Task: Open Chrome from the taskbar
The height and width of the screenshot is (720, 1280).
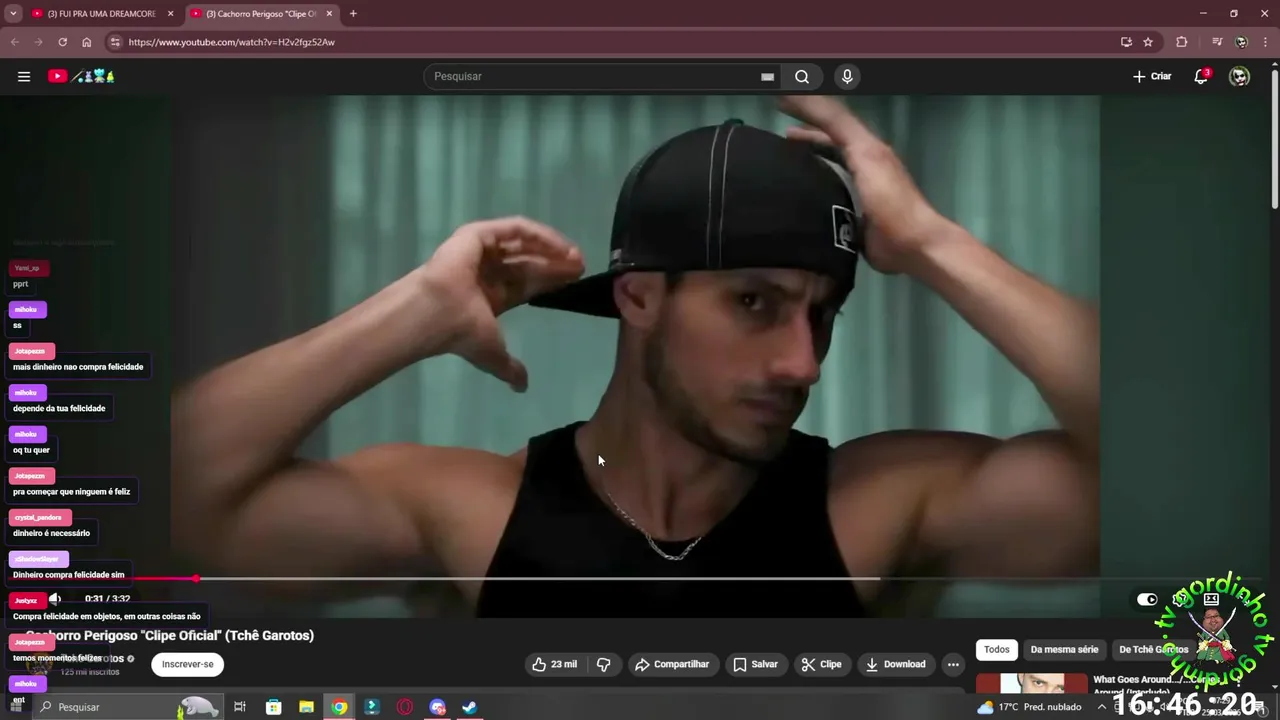Action: point(340,707)
